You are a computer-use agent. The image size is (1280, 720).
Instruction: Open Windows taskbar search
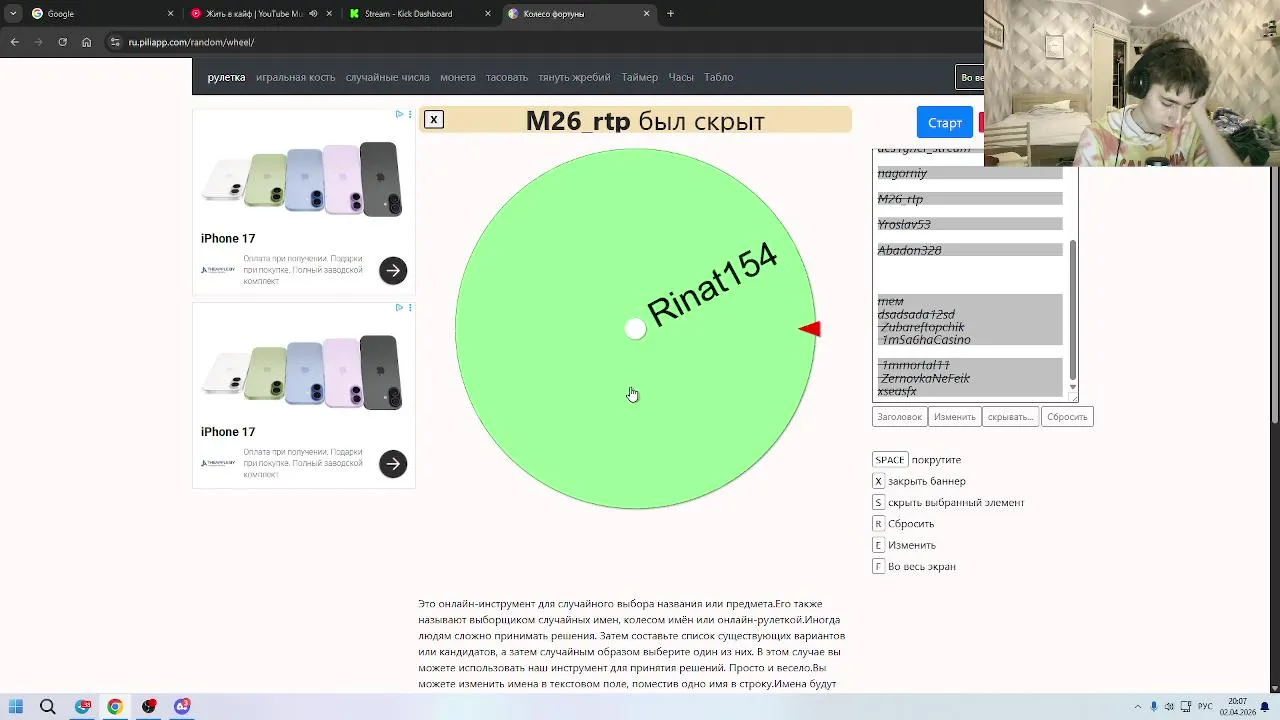tap(48, 707)
